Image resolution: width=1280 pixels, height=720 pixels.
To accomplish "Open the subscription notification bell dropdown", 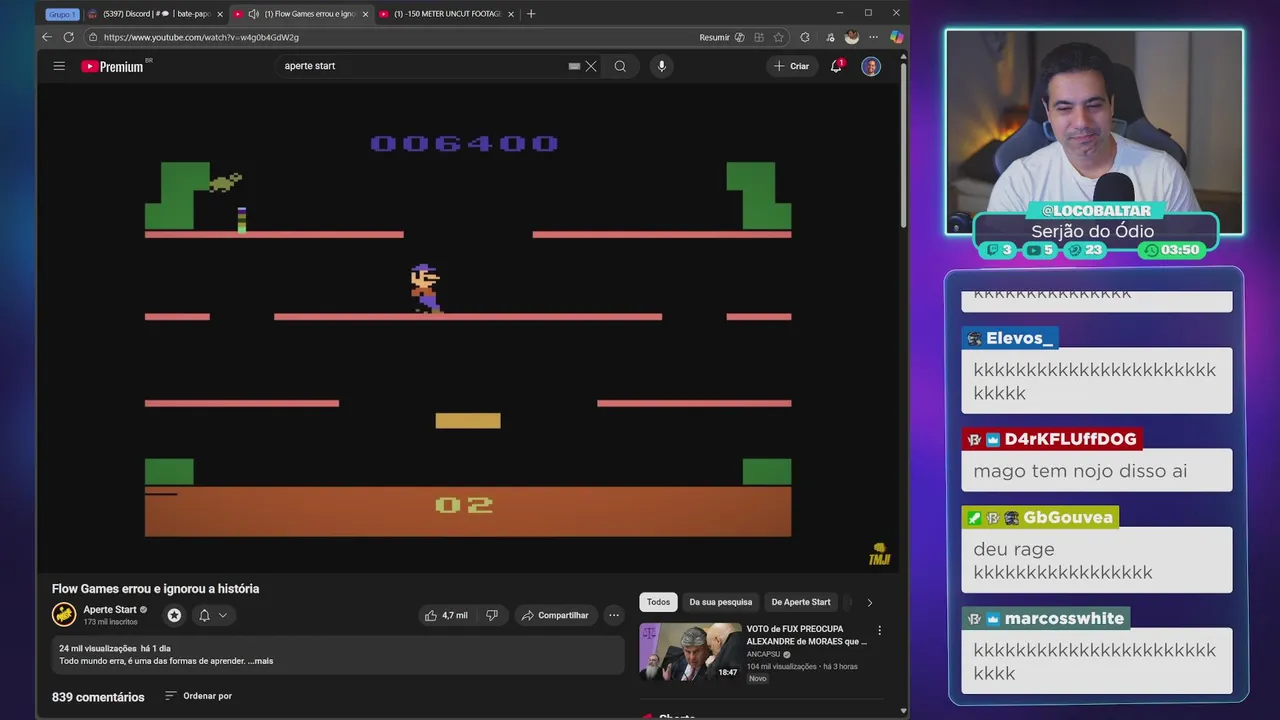I will 212,615.
